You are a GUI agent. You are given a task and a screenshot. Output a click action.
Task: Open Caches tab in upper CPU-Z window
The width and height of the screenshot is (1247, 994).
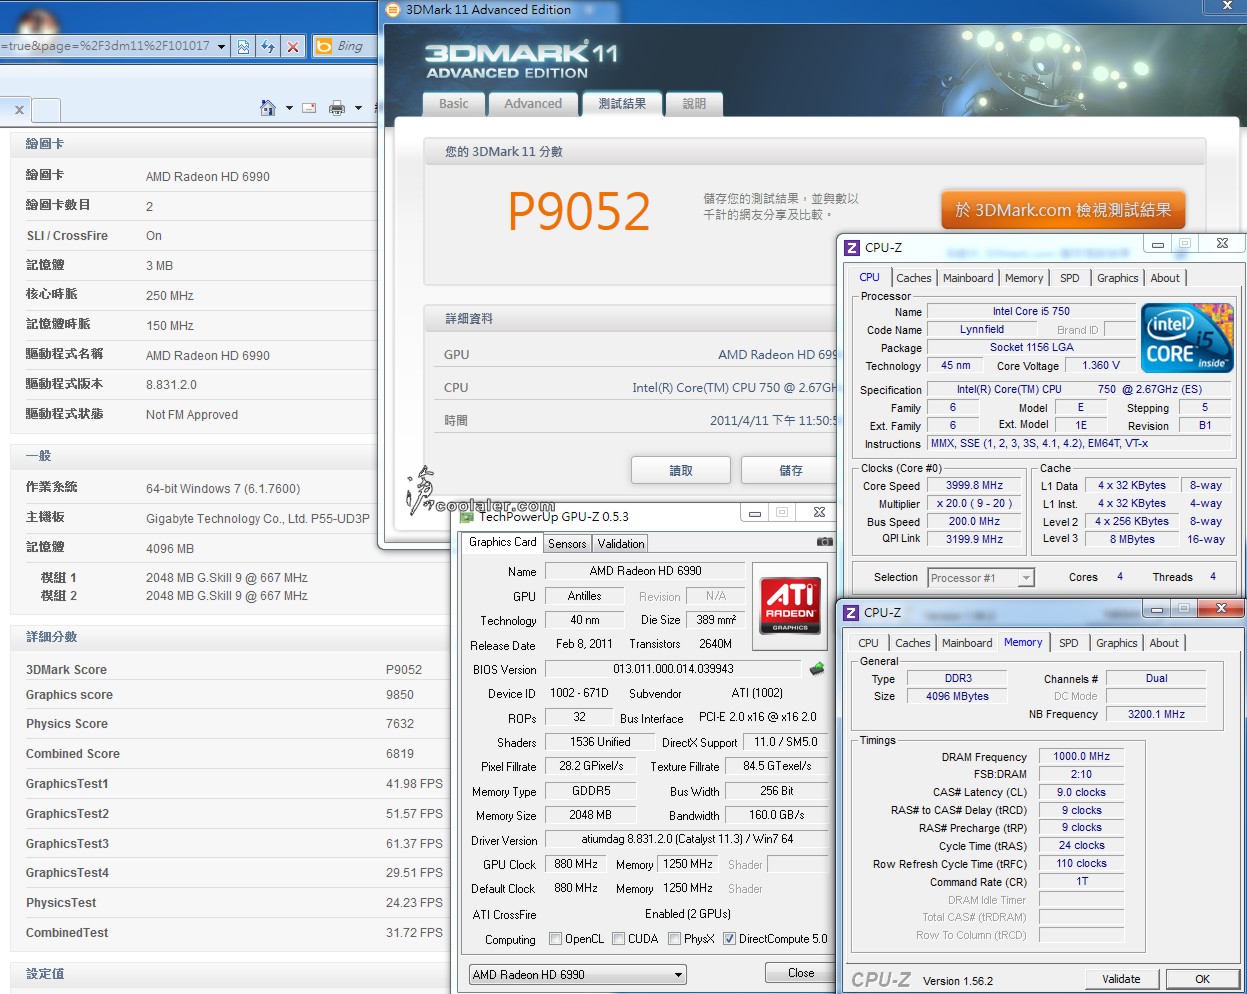click(x=914, y=278)
